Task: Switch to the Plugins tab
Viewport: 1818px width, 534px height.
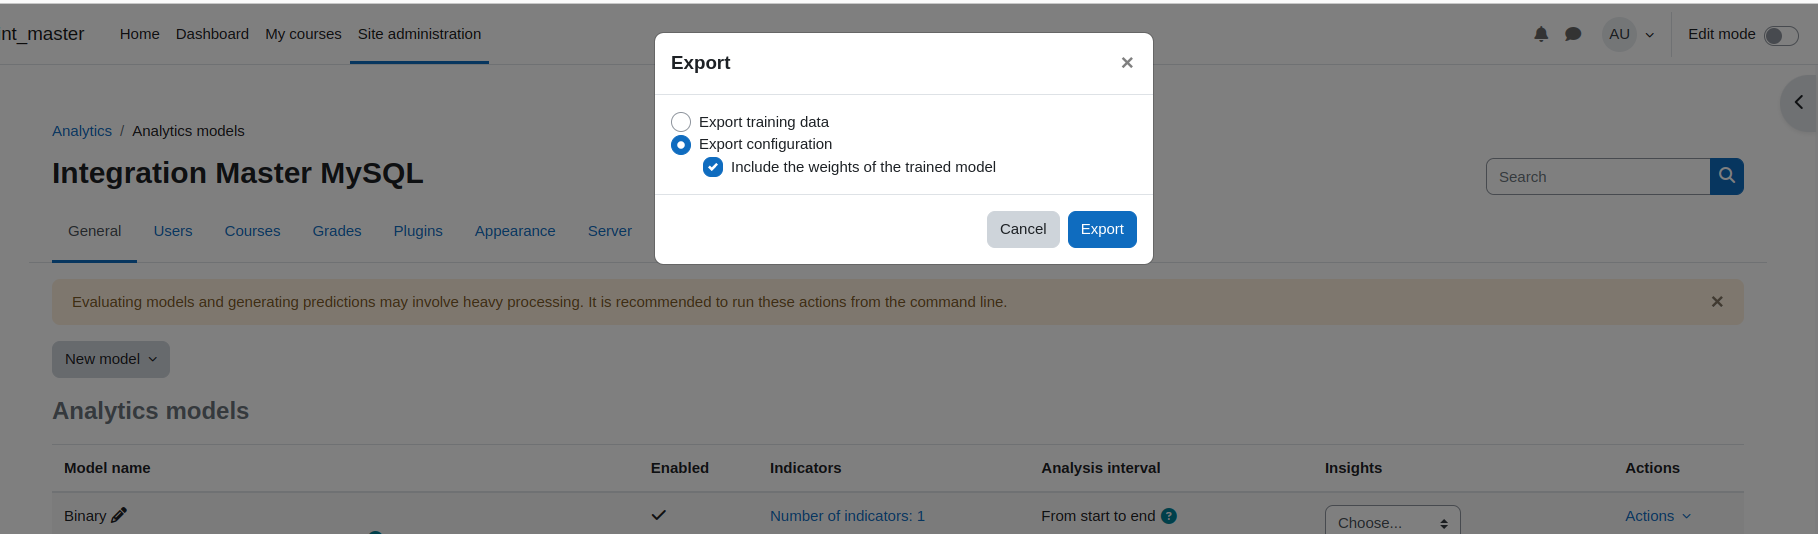Action: point(418,231)
